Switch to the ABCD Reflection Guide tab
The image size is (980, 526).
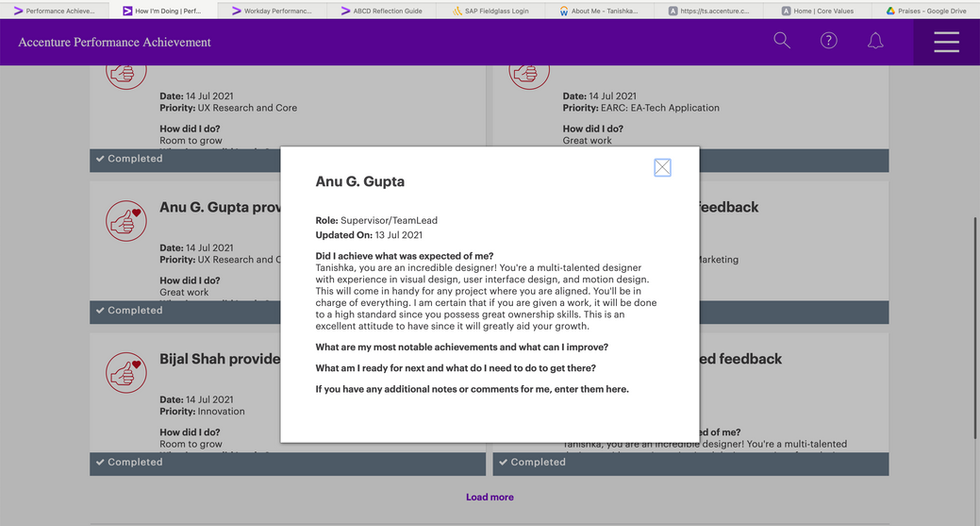381,11
